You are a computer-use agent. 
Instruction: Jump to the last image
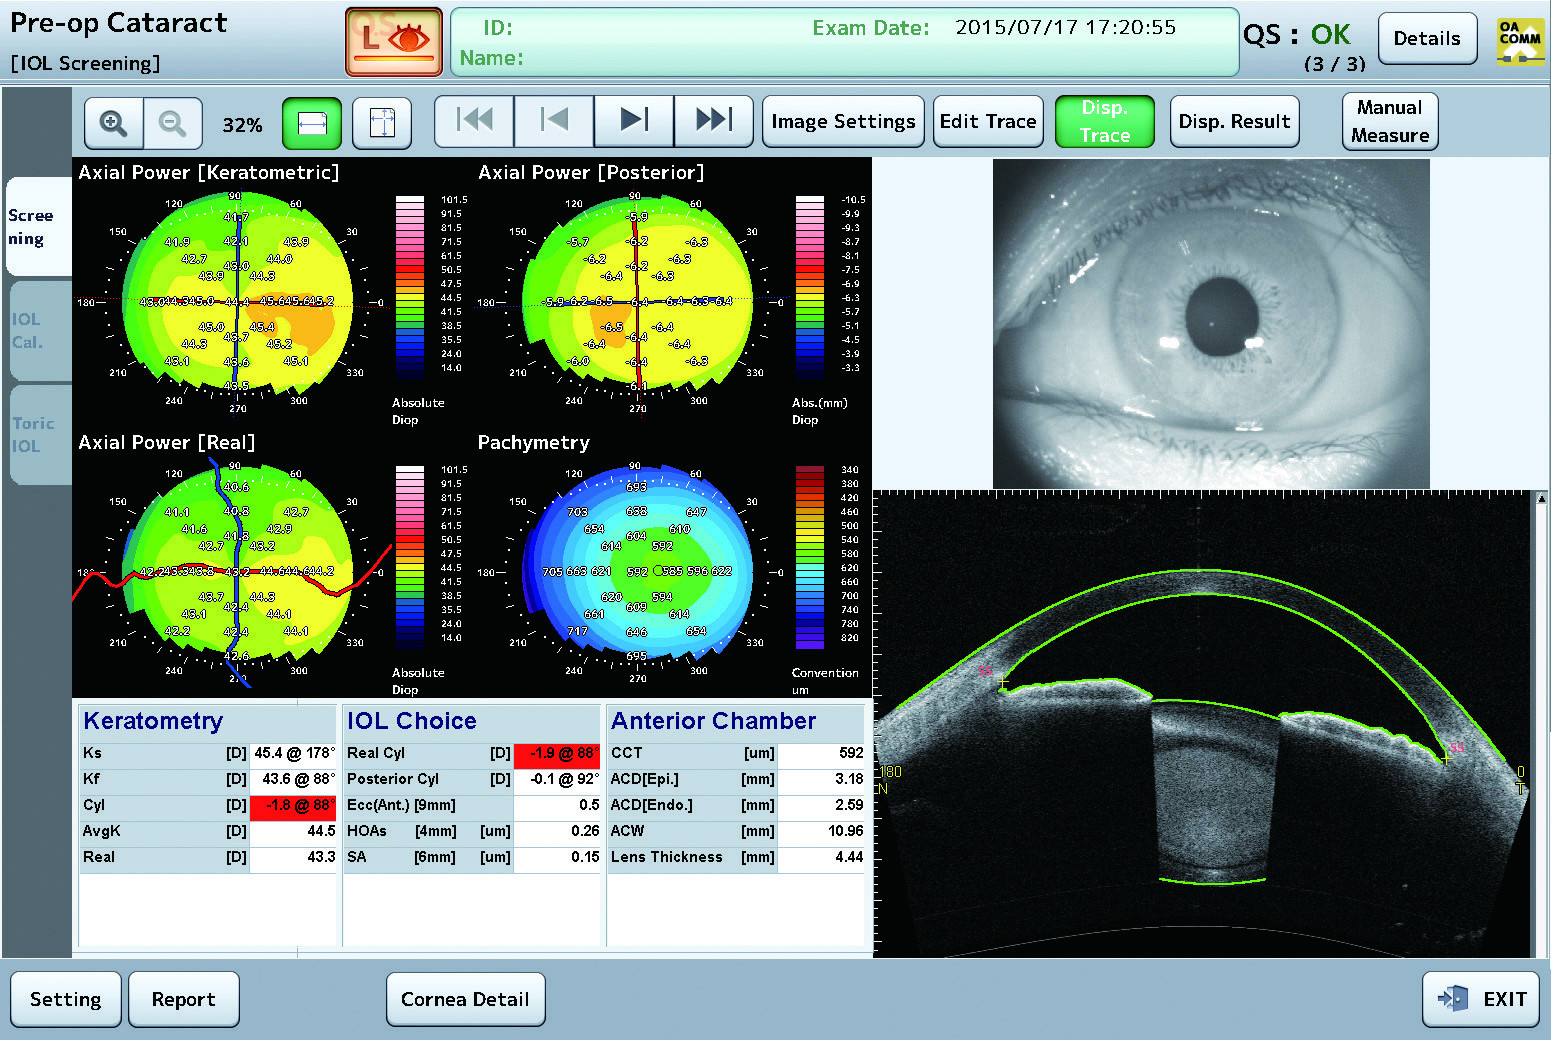tap(713, 121)
